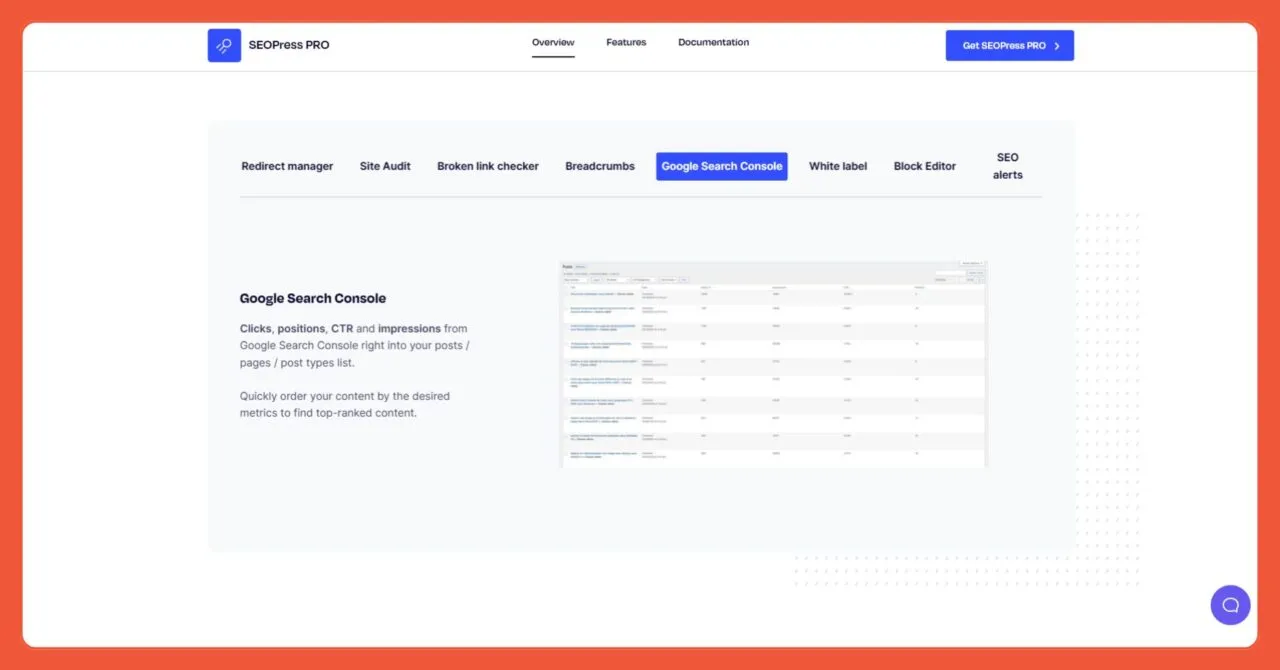Viewport: 1280px width, 670px height.
Task: Switch to the Redirect manager tab
Action: click(287, 167)
